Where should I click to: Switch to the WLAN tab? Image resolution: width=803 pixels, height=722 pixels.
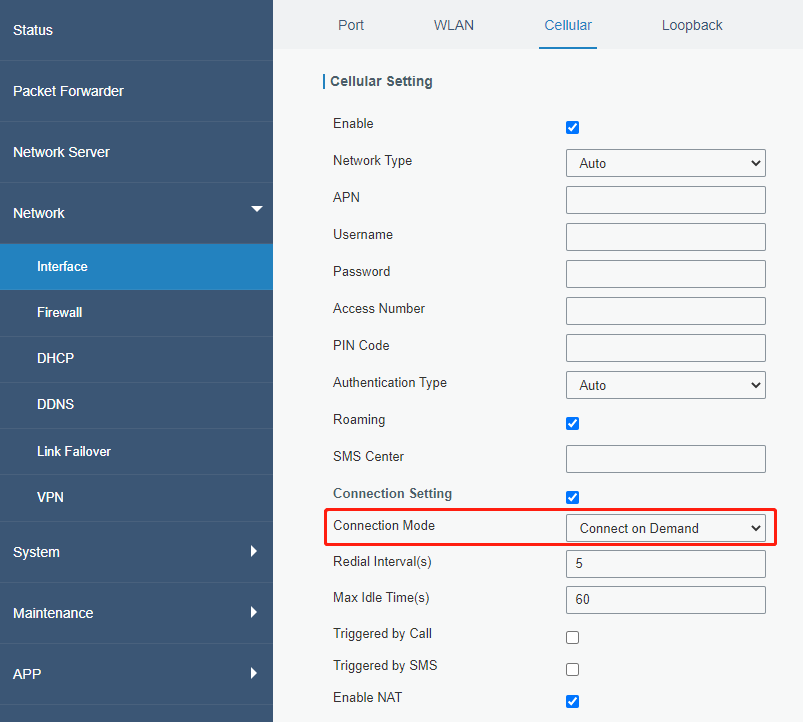pyautogui.click(x=453, y=25)
